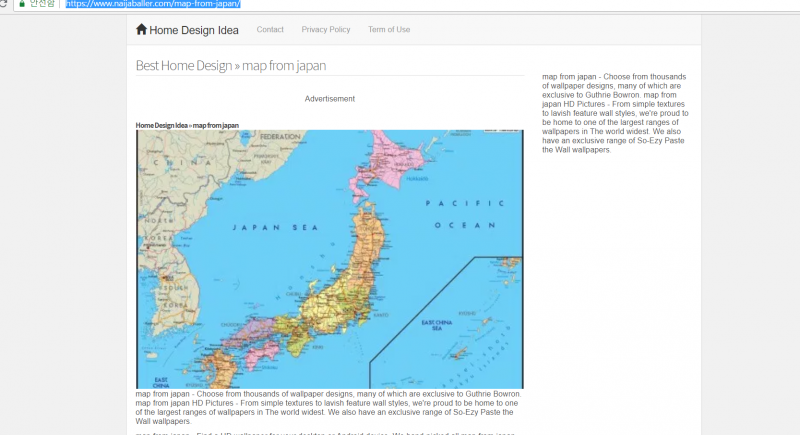Viewport: 800px width, 435px height.
Task: Go to Privacy Policy in the navbar
Action: 326,30
